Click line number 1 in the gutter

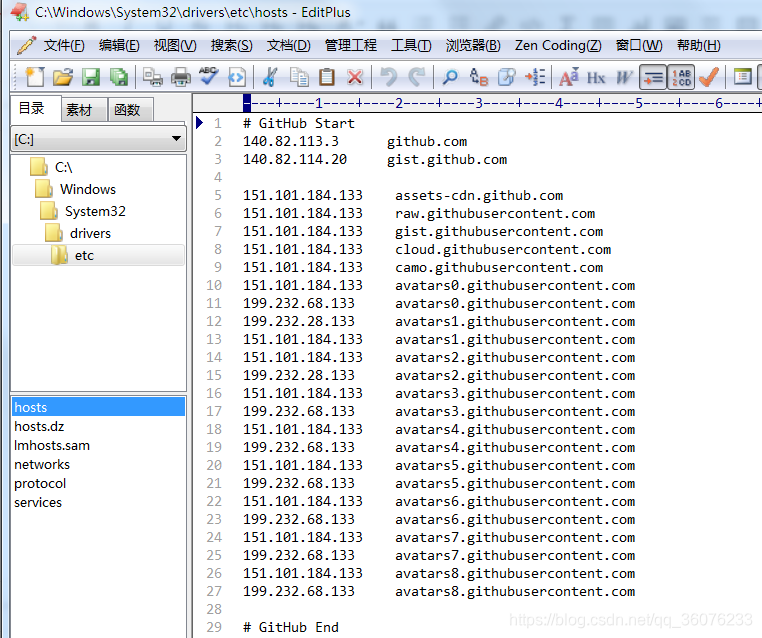point(217,123)
